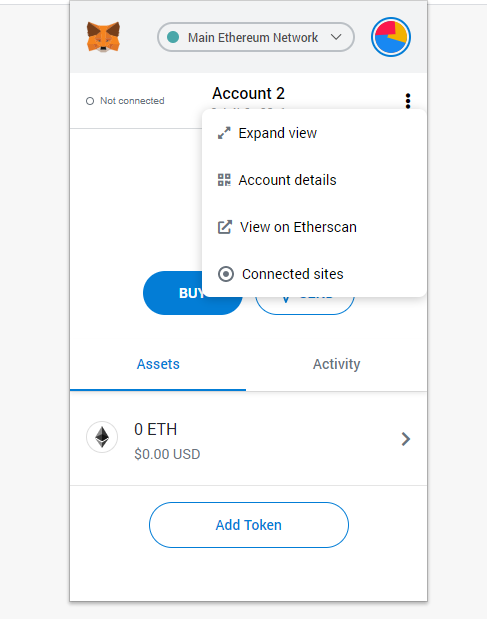Click the three-dot account options icon

(408, 101)
